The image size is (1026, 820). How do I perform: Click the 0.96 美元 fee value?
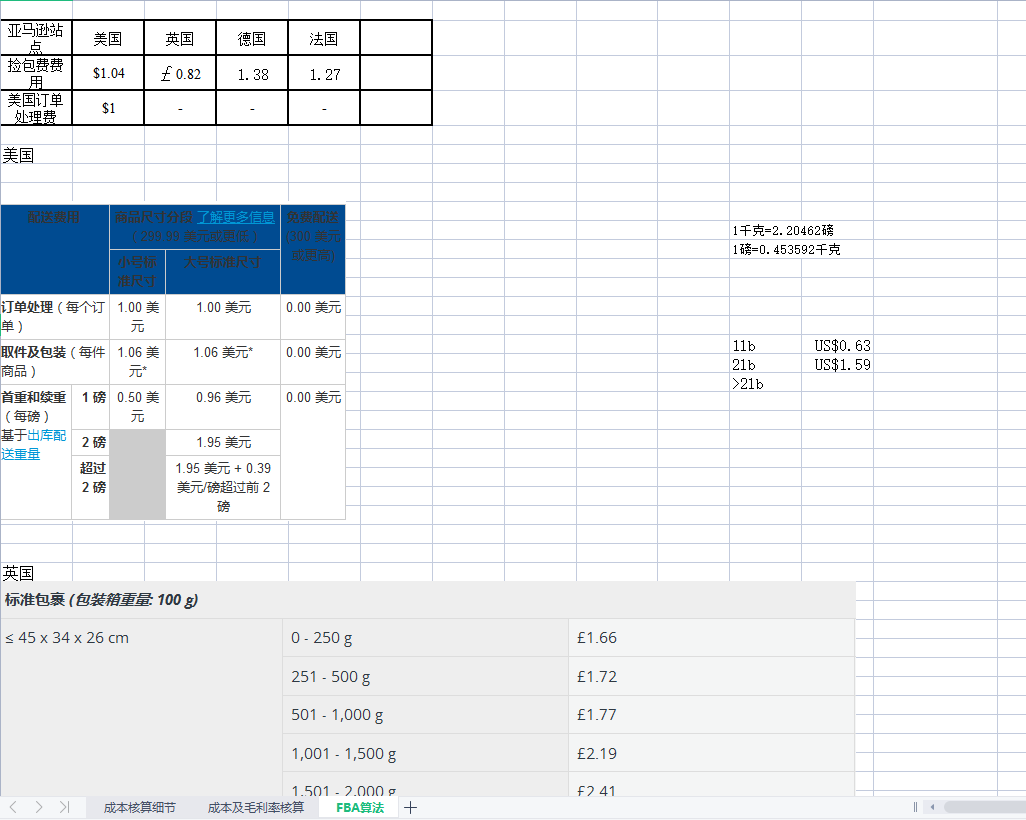click(x=224, y=397)
